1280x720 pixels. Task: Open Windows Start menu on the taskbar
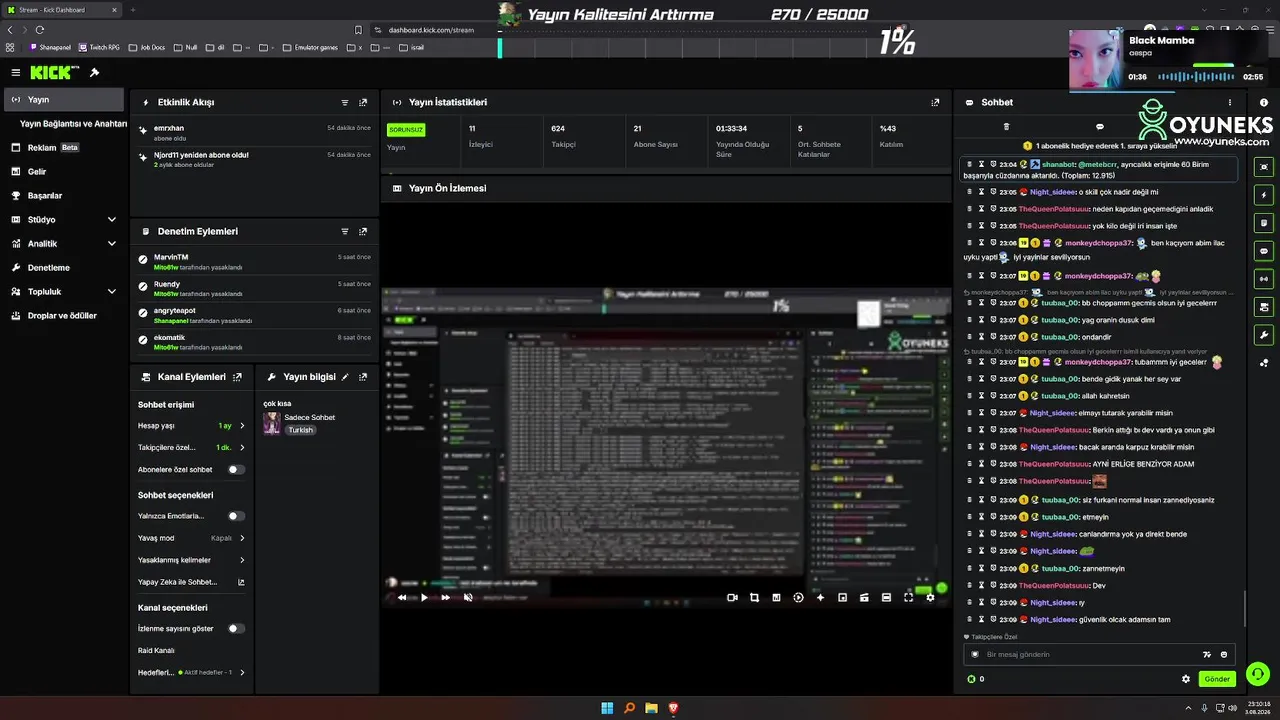coord(607,708)
